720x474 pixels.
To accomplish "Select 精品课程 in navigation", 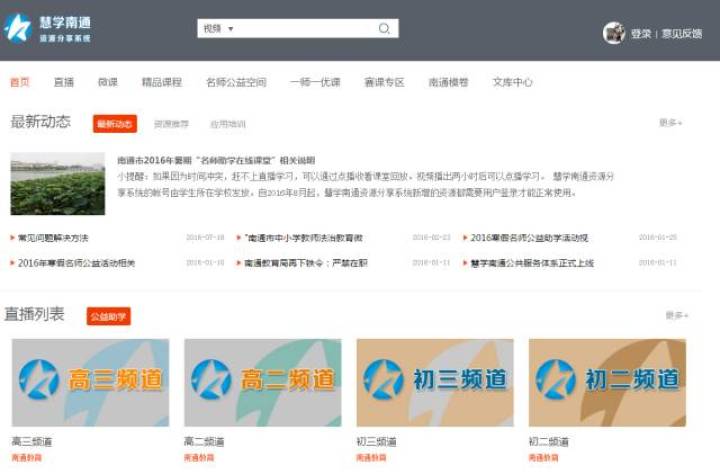I will [x=162, y=82].
